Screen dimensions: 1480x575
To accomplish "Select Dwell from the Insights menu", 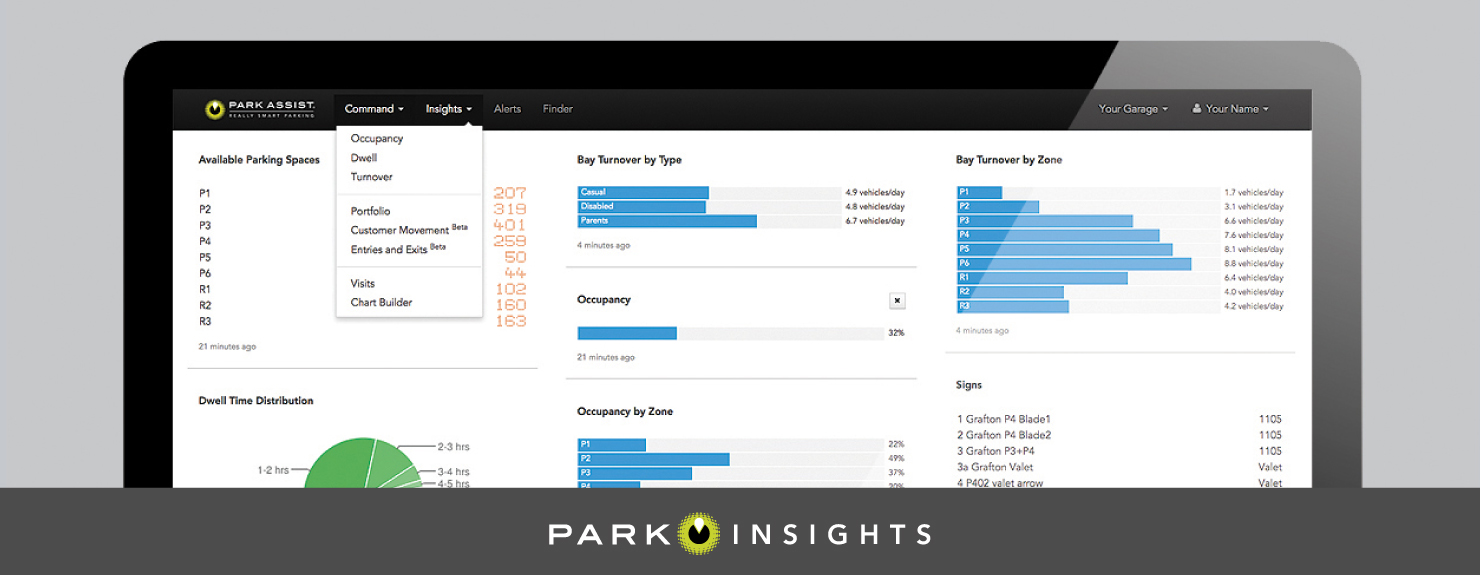I will point(363,158).
